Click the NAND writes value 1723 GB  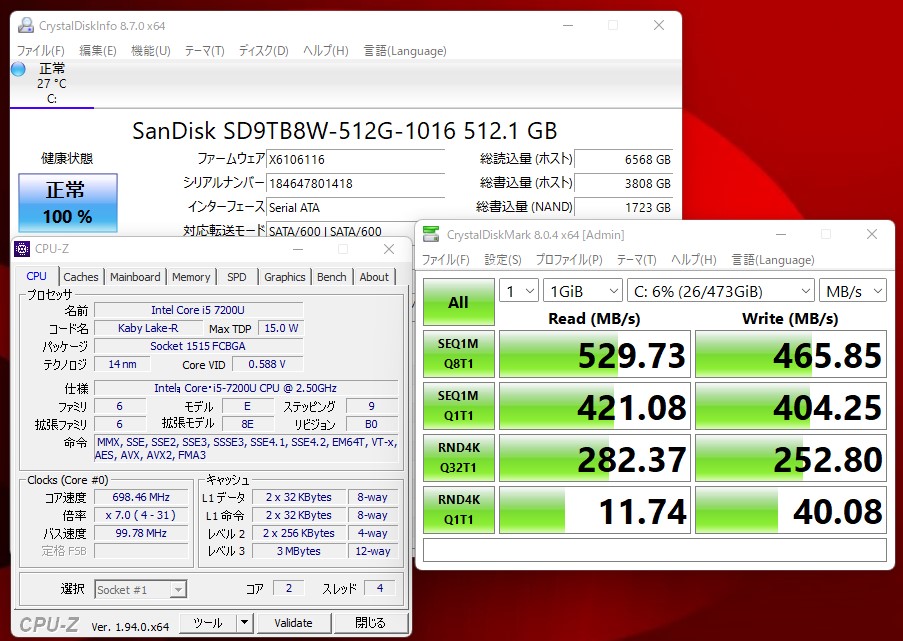[624, 207]
